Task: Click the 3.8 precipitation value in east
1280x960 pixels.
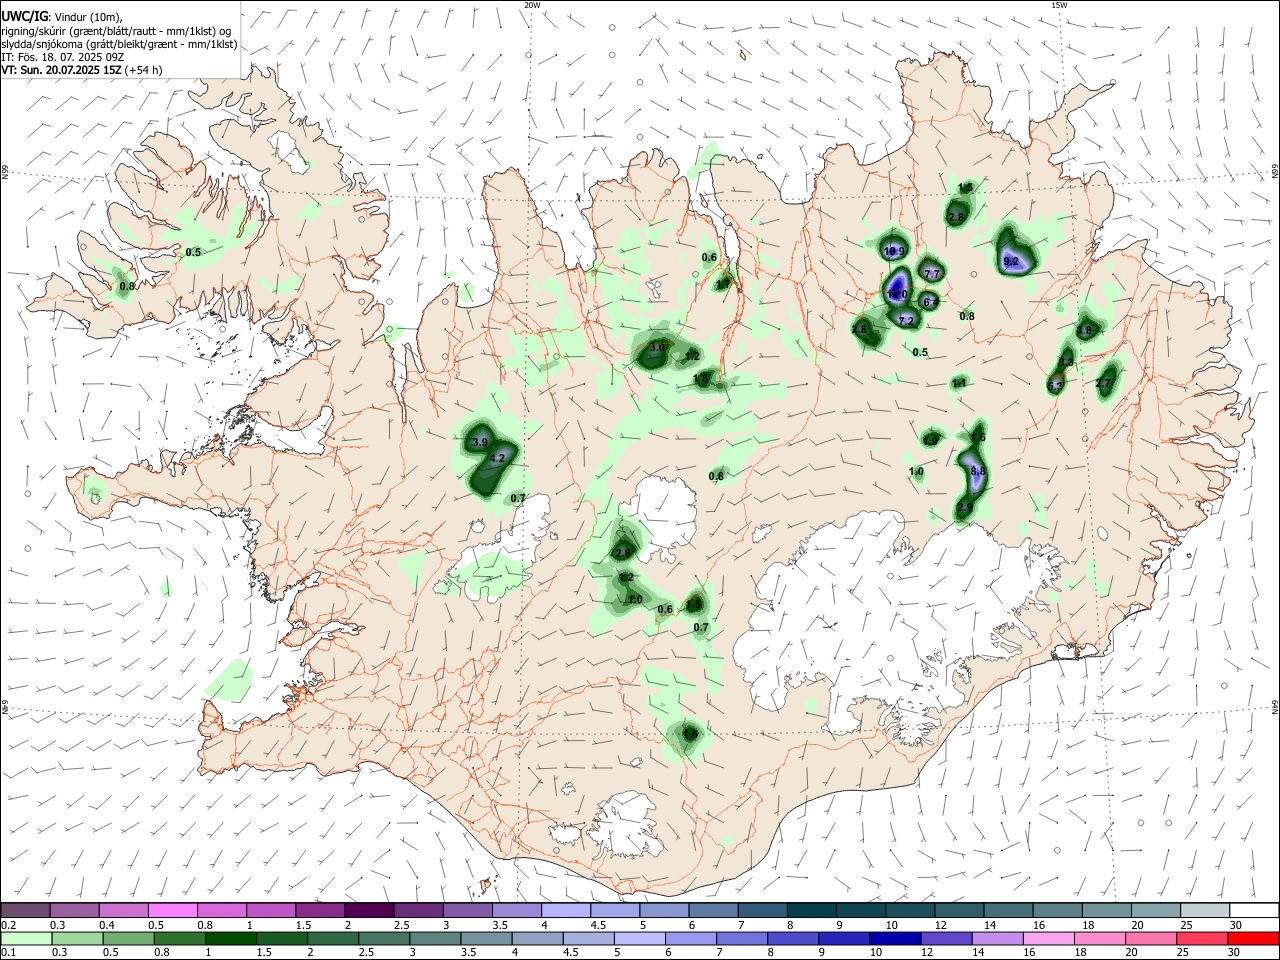Action: point(1085,330)
